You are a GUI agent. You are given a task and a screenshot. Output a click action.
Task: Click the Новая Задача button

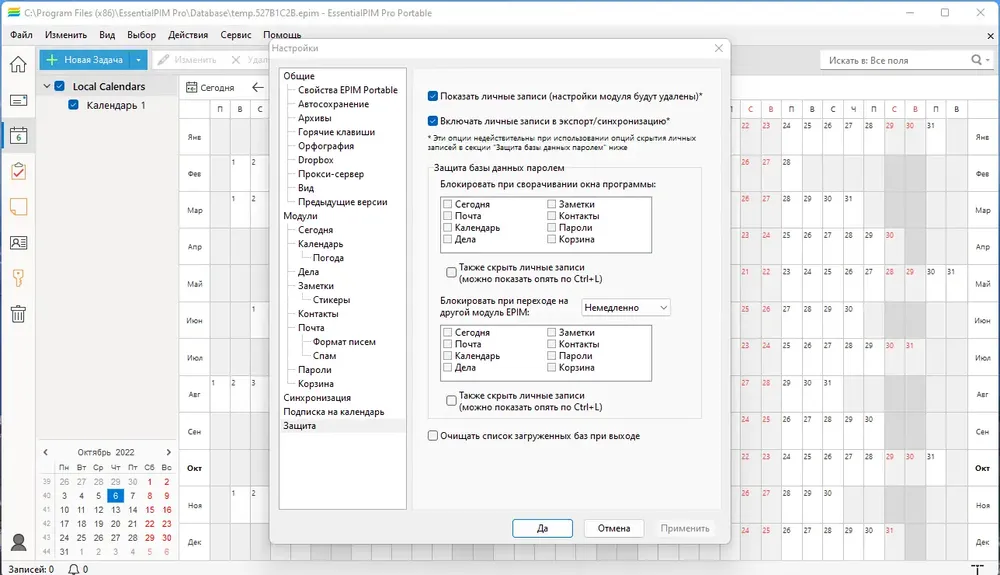(85, 60)
